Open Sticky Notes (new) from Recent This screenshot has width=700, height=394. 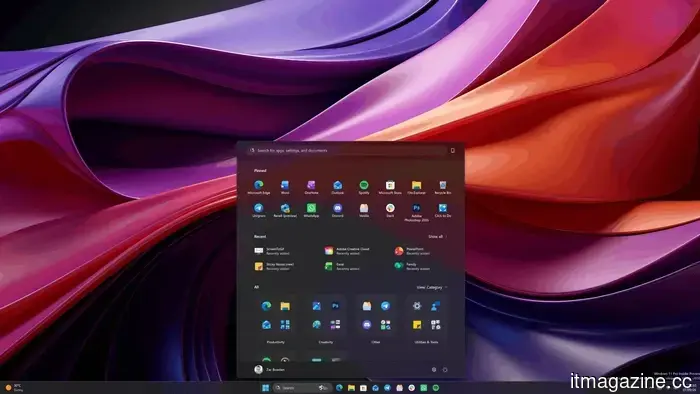click(x=275, y=266)
